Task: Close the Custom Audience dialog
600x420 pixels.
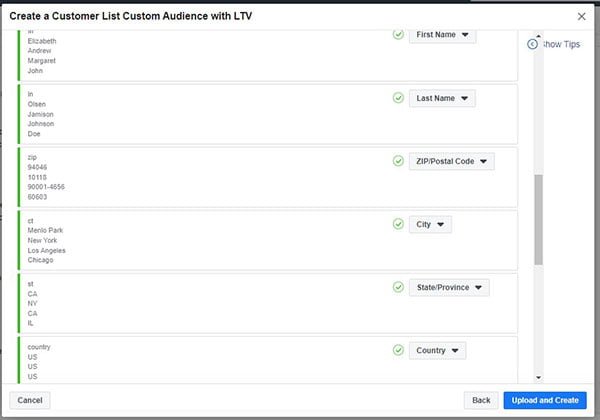Action: (x=581, y=16)
